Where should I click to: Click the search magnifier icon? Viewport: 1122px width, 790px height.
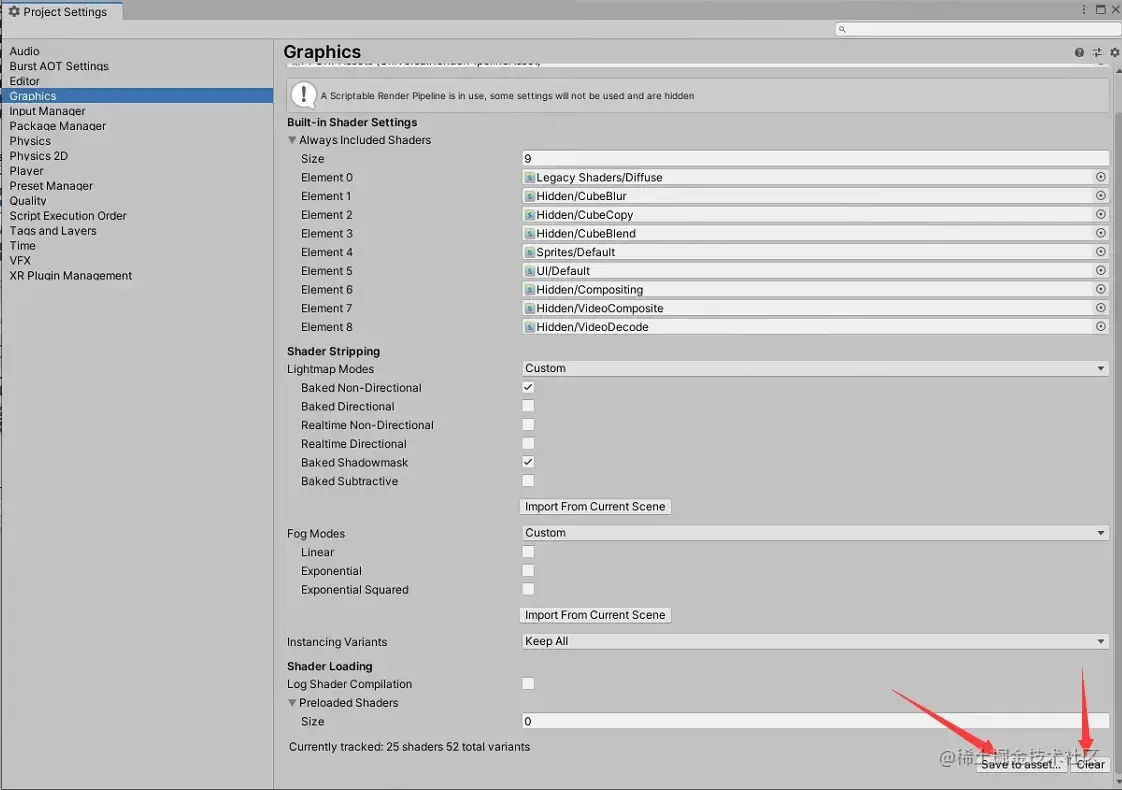(842, 29)
